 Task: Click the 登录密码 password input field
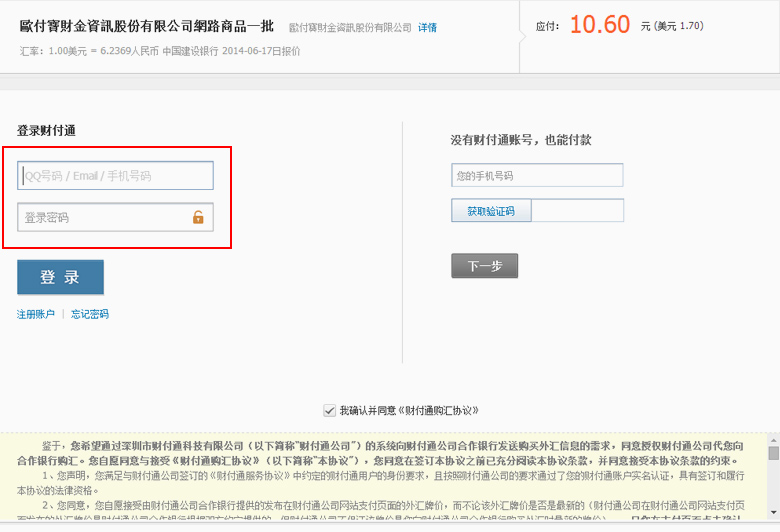[x=100, y=217]
